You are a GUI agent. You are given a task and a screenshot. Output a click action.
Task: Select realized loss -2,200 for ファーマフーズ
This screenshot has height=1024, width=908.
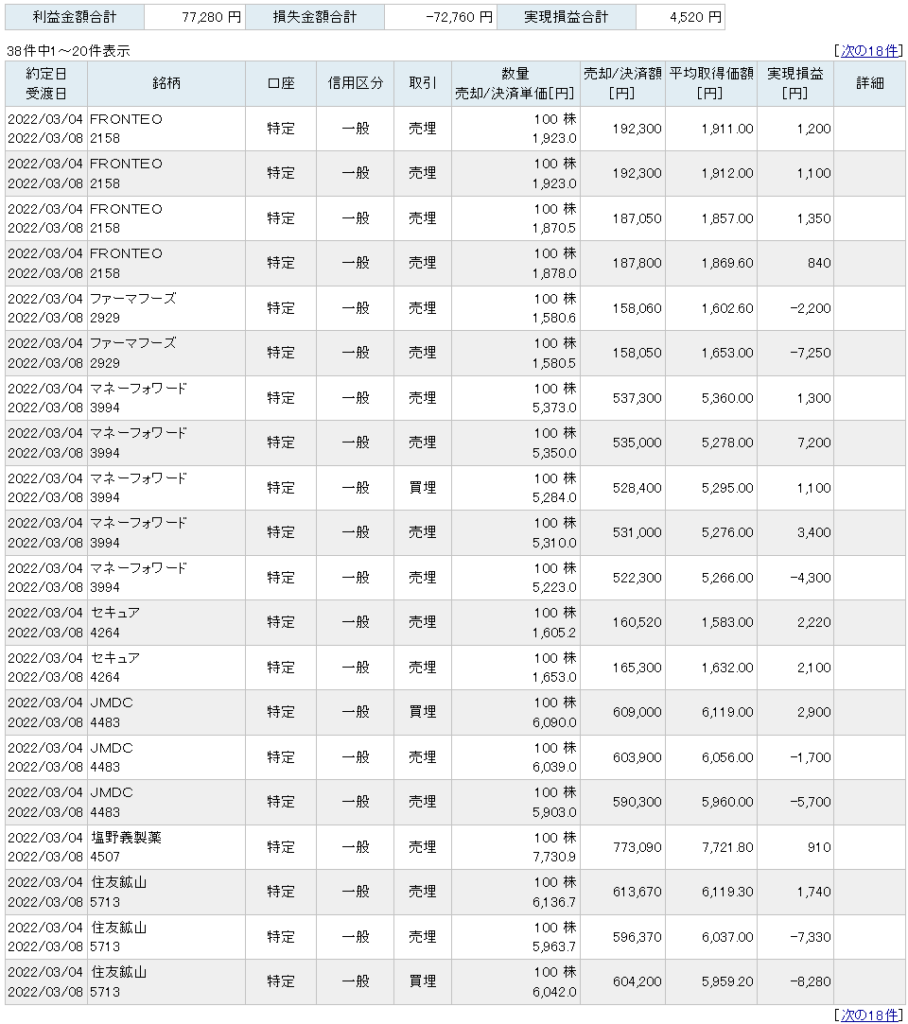click(x=810, y=308)
